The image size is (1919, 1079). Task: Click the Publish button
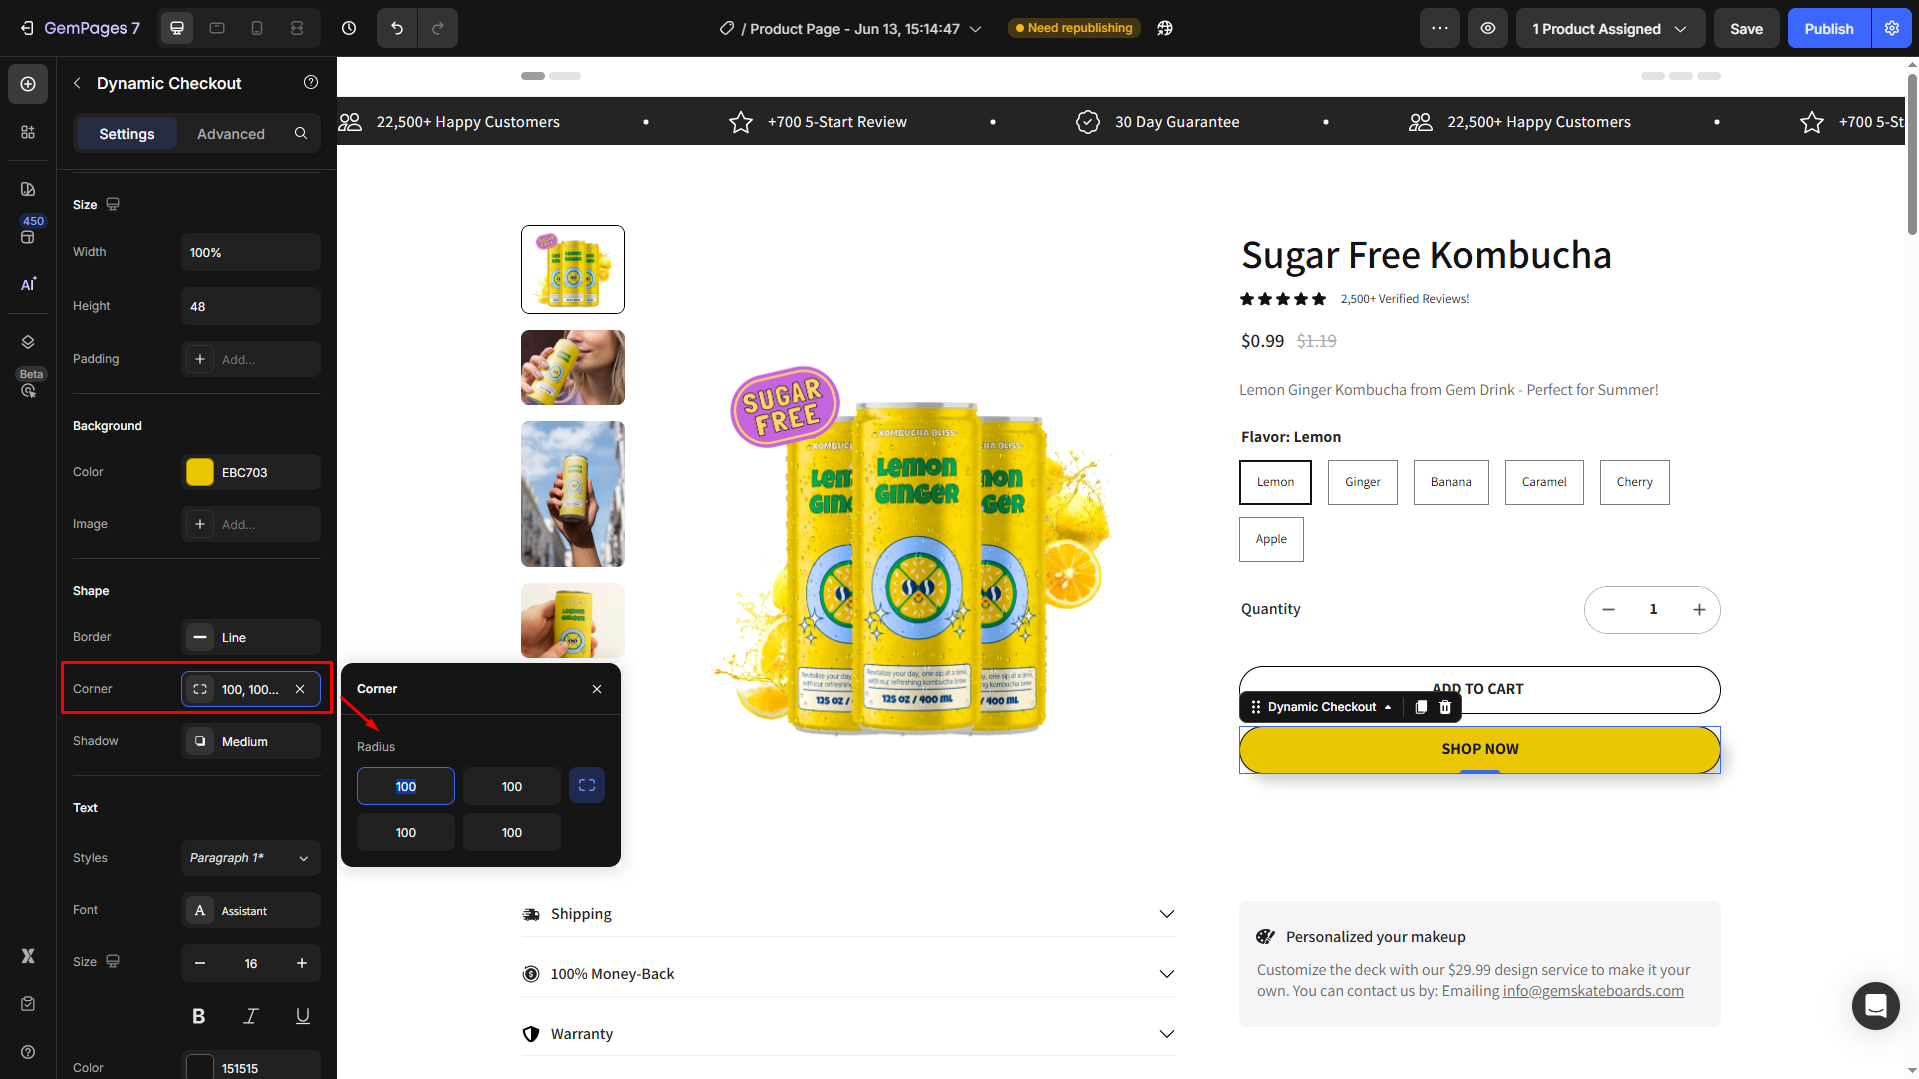[x=1829, y=28]
